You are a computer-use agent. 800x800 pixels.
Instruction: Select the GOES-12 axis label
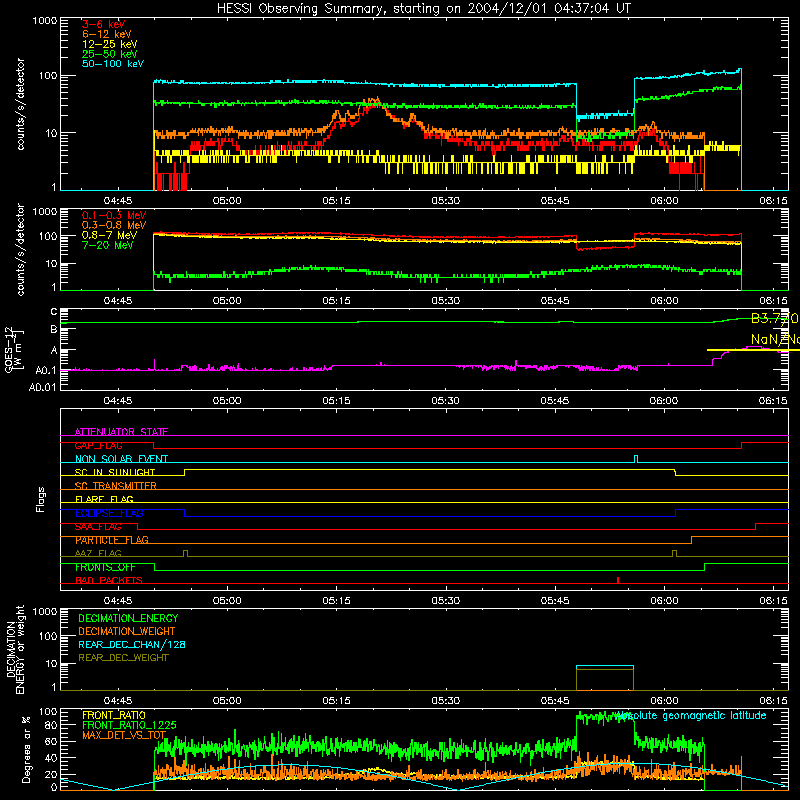pyautogui.click(x=13, y=350)
